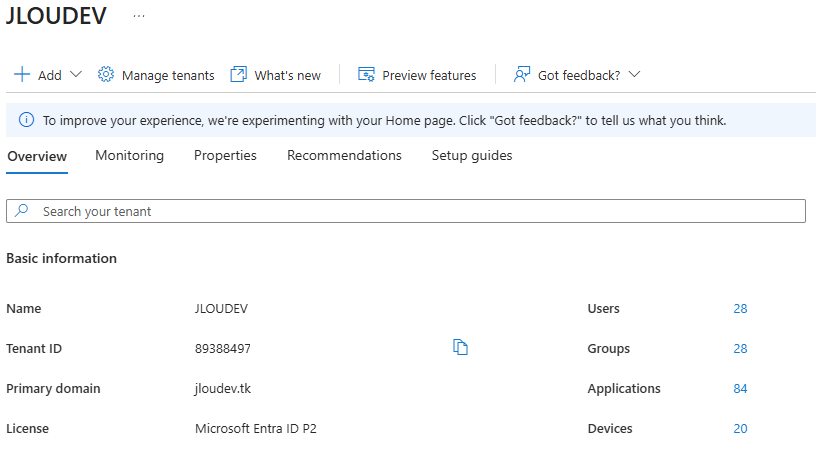Click the Preview features icon
The height and width of the screenshot is (459, 816).
coord(366,75)
